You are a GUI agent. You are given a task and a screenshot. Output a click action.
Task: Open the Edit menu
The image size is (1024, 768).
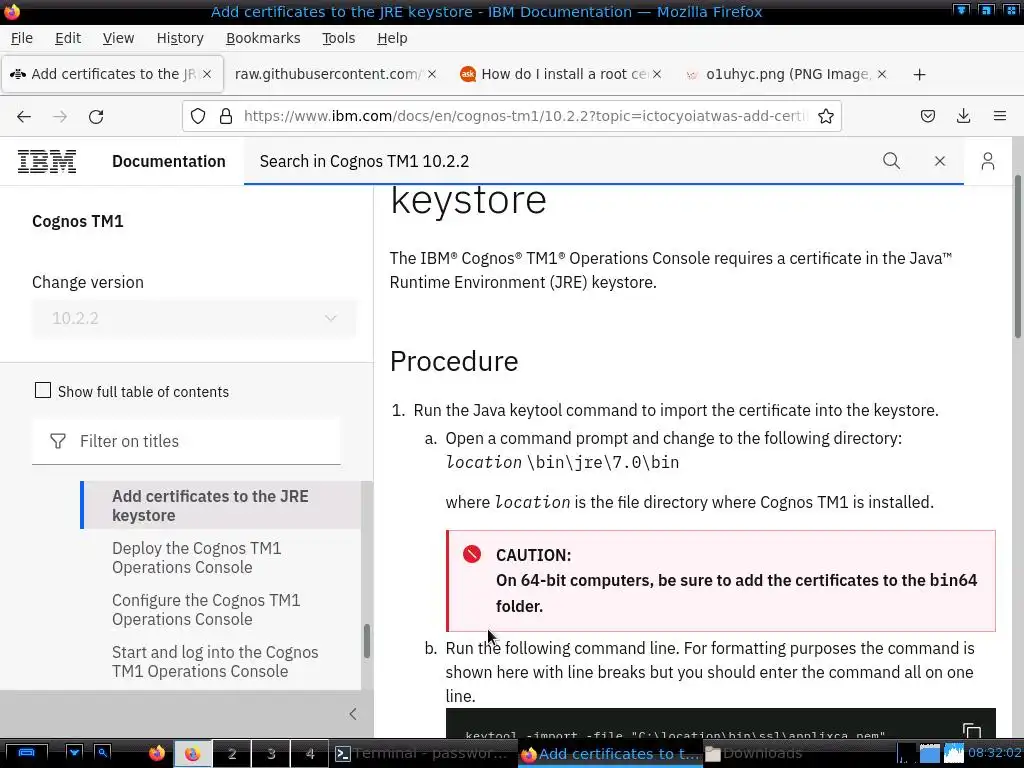[68, 39]
